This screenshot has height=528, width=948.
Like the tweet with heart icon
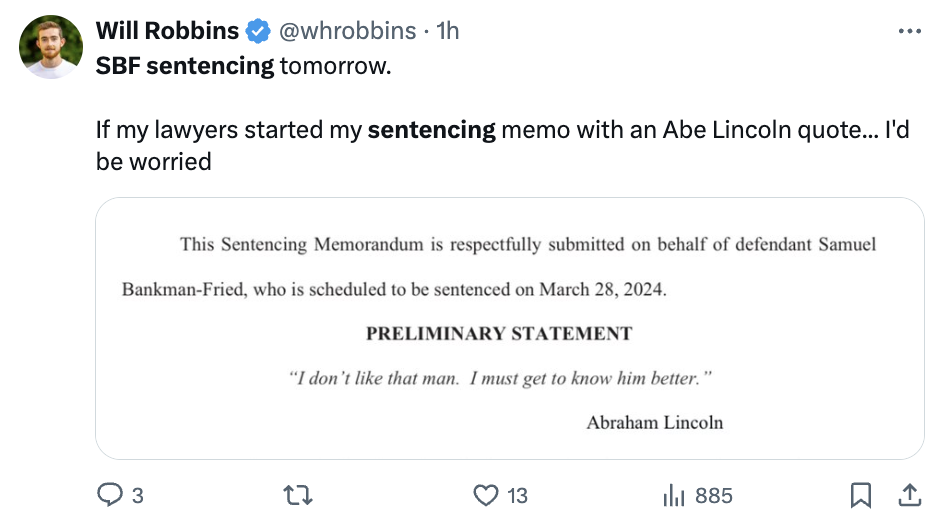[485, 495]
